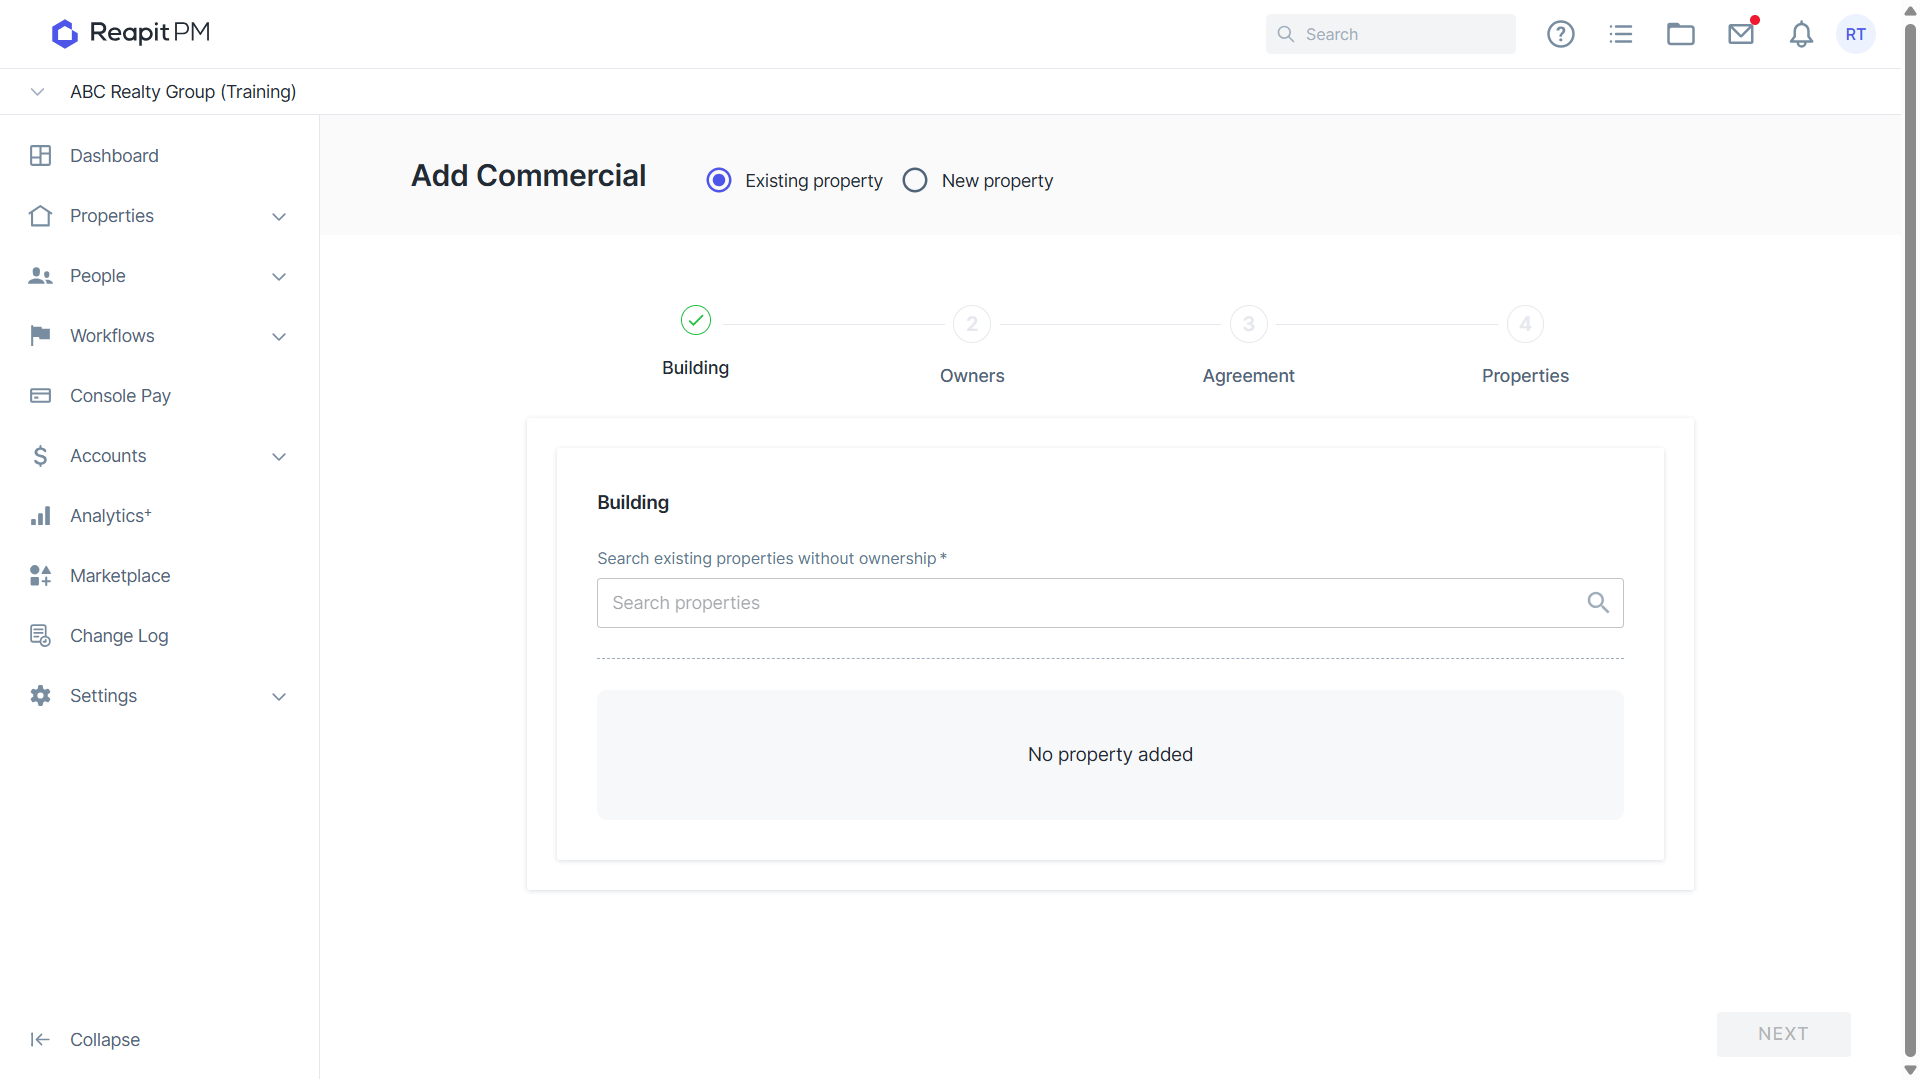The height and width of the screenshot is (1080, 1920).
Task: Select the New property radio button
Action: (914, 180)
